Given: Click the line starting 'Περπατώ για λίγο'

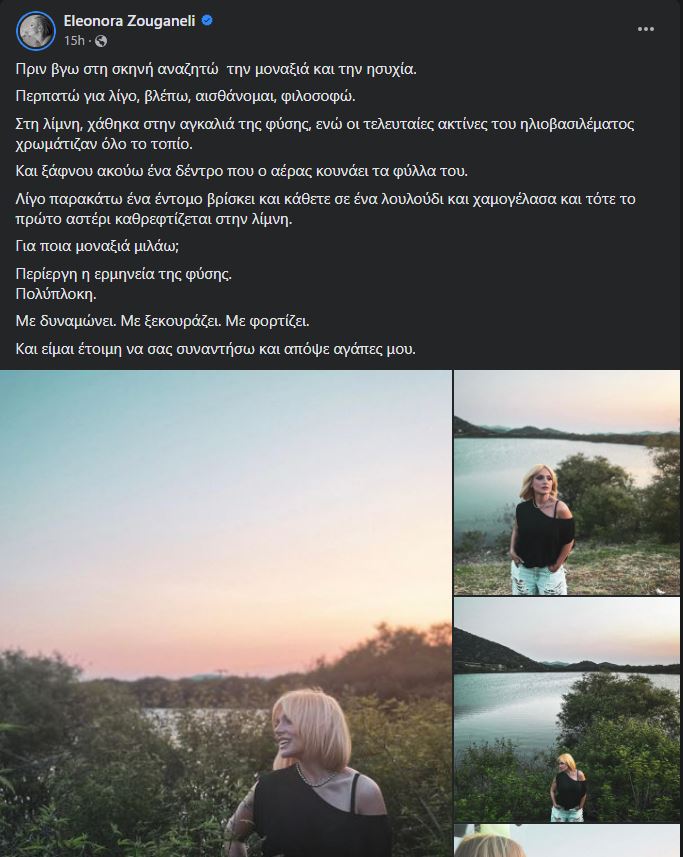Looking at the screenshot, I should [x=185, y=96].
